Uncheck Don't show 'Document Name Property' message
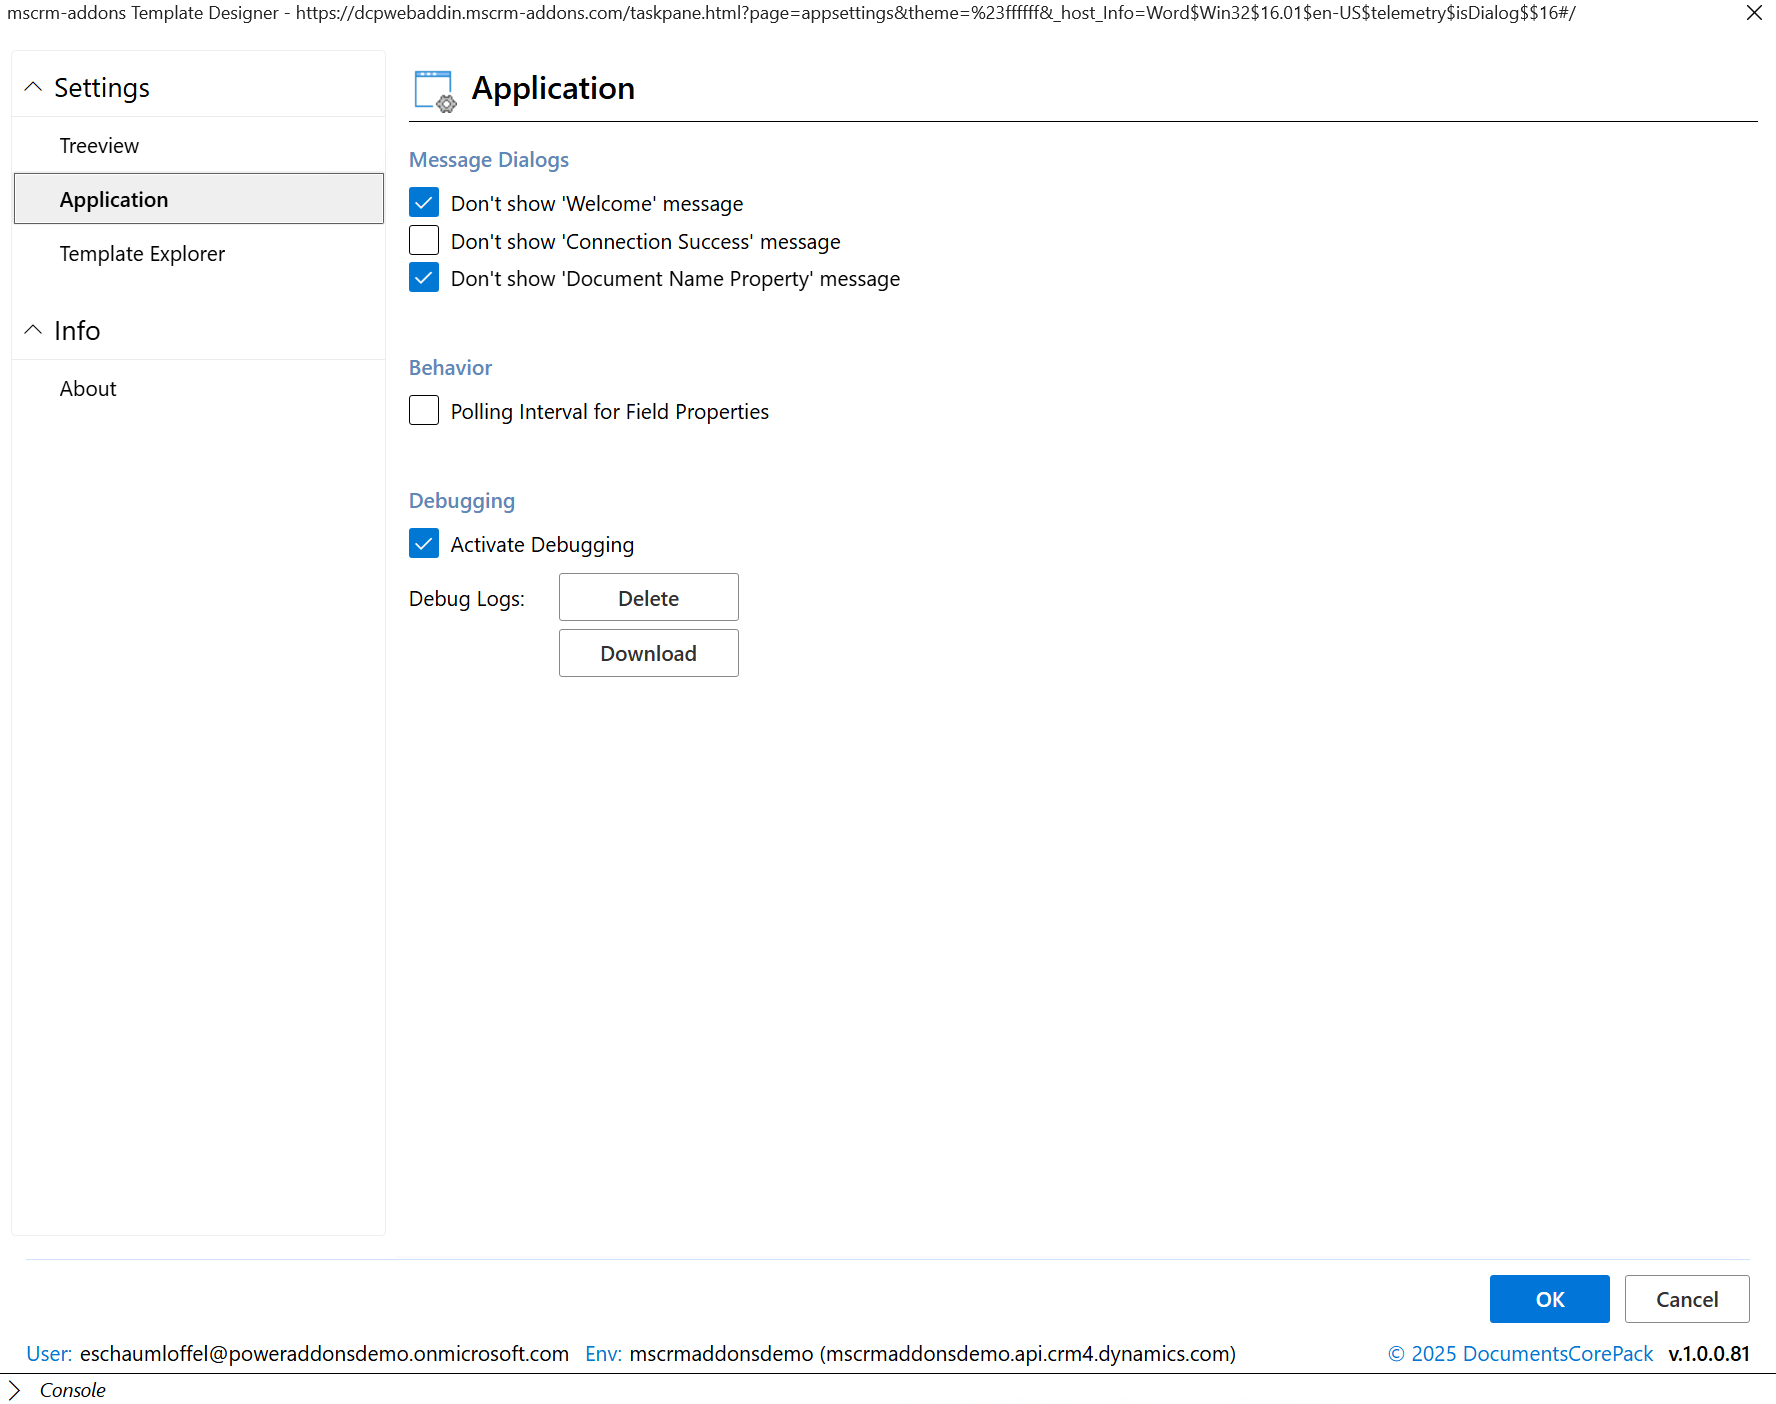Screen dimensions: 1776x1404 tap(424, 278)
